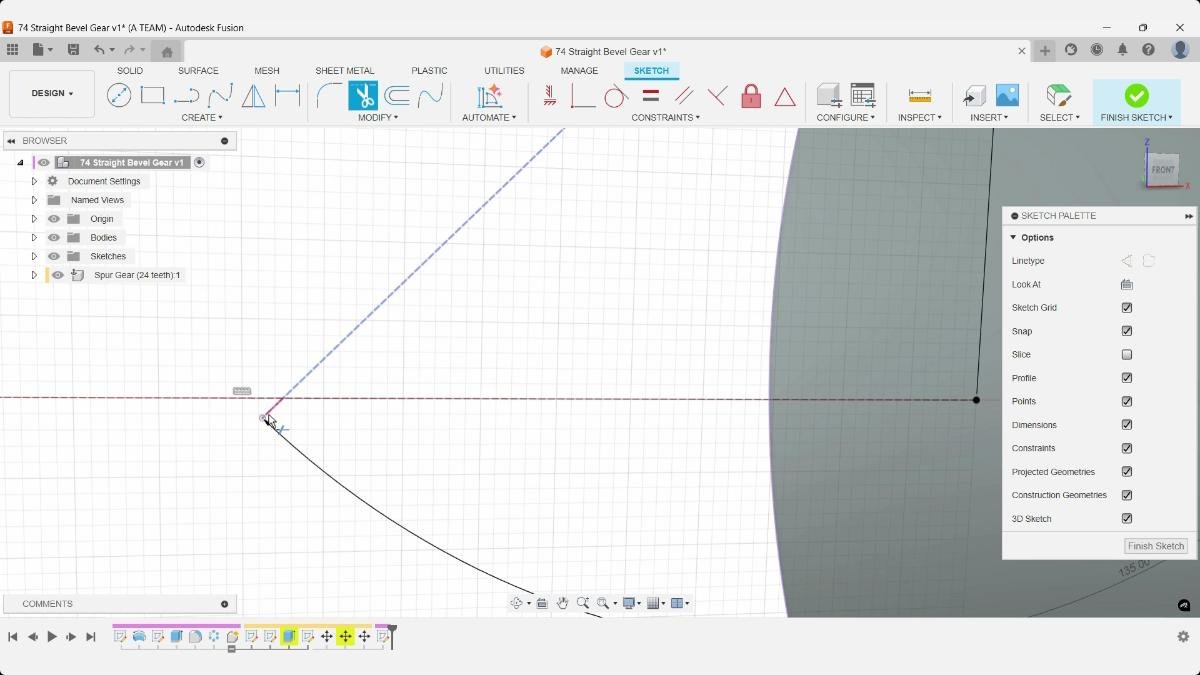Open the job status clock icon

tap(1097, 50)
